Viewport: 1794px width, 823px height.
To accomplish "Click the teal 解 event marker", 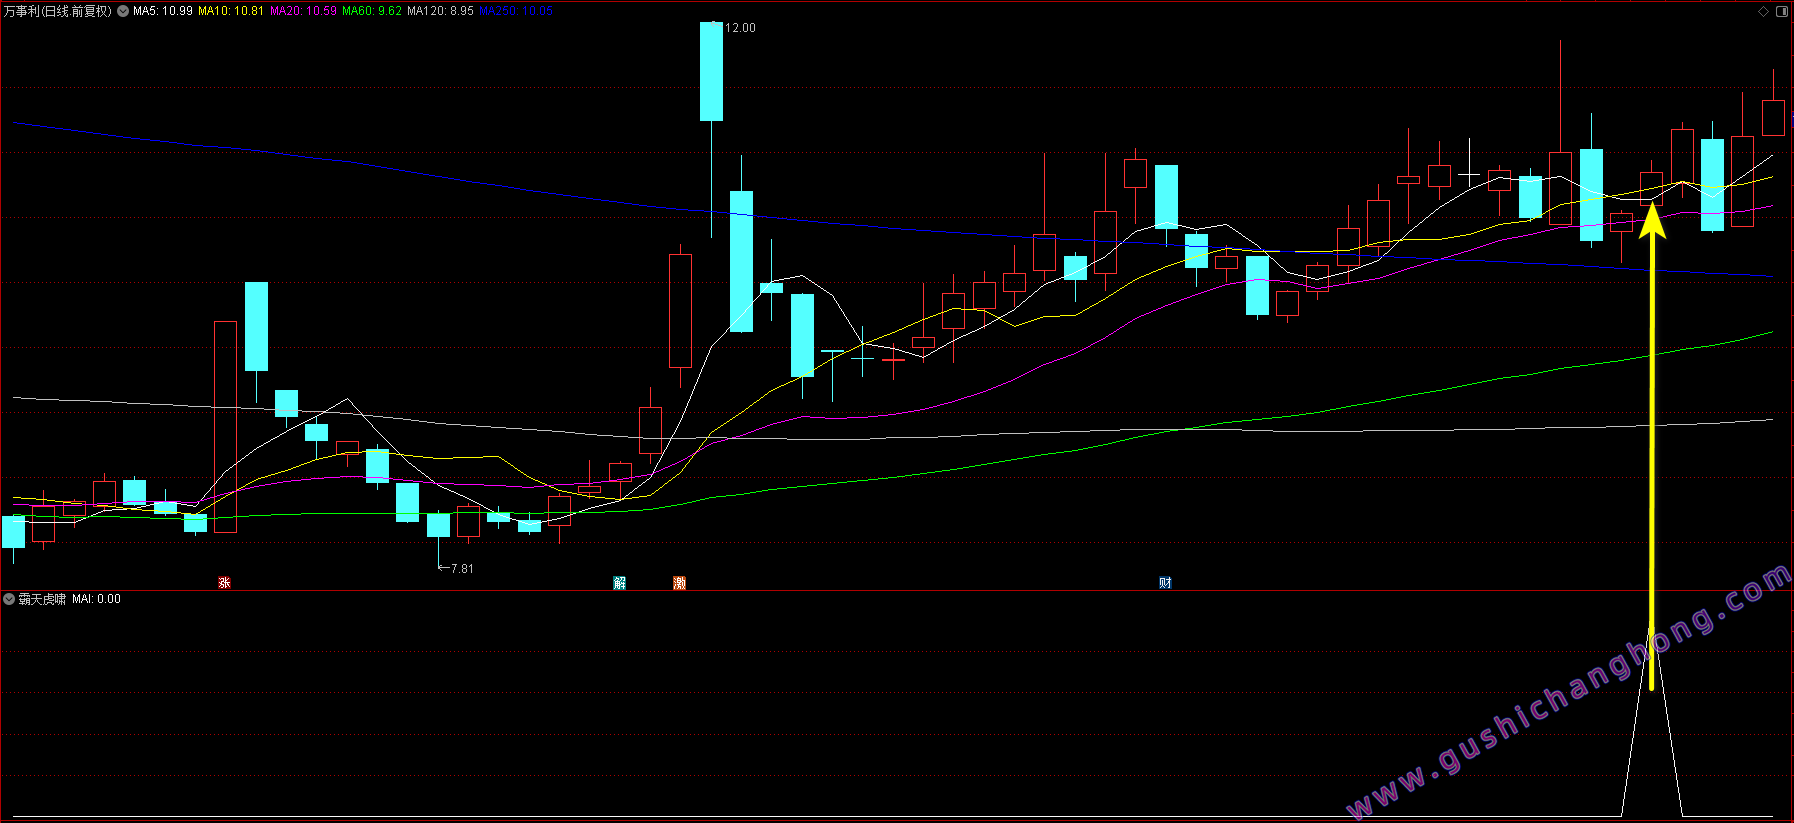I will click(x=620, y=583).
